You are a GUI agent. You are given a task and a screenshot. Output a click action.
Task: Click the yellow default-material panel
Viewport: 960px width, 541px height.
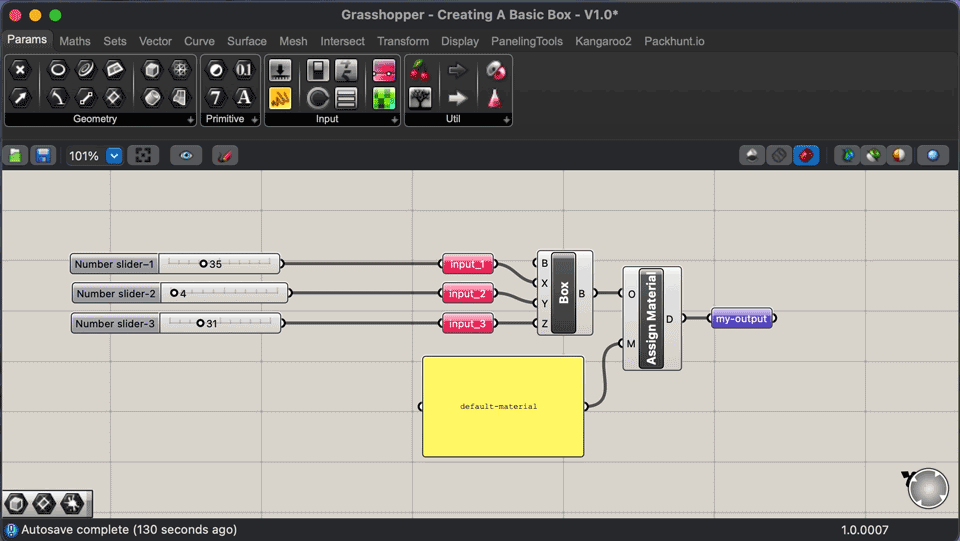[503, 406]
